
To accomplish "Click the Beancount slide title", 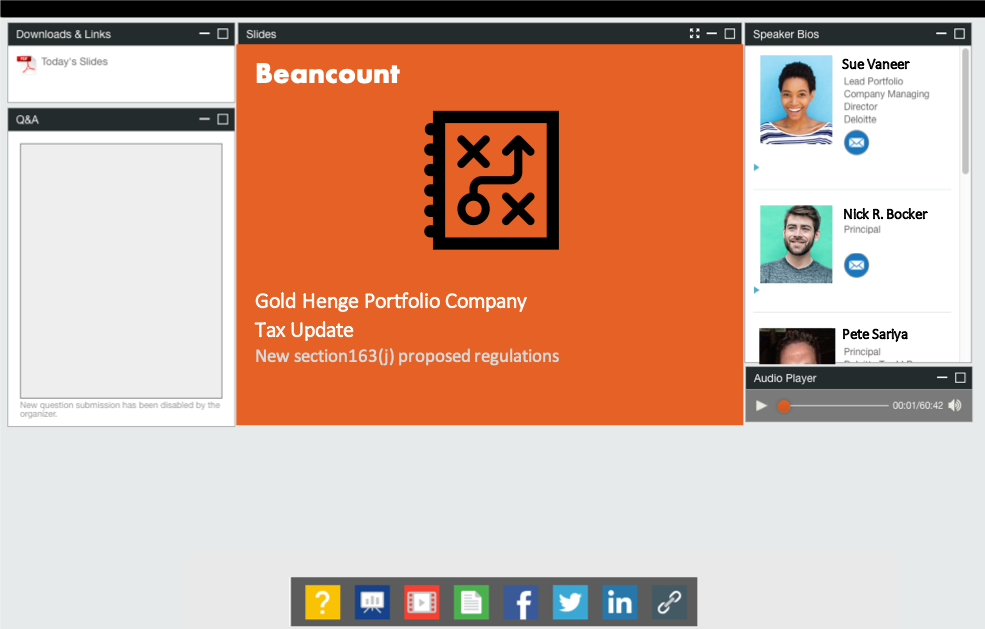I will click(x=327, y=74).
